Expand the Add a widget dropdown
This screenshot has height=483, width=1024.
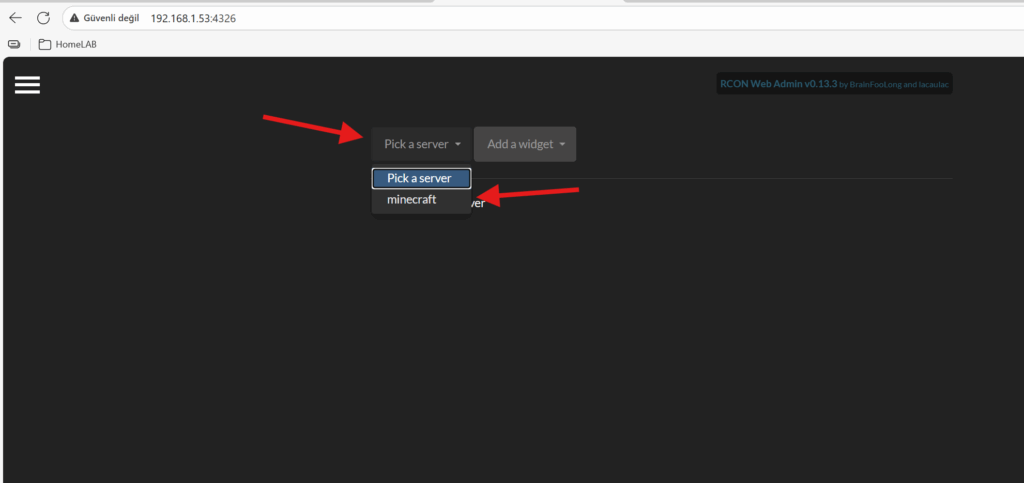coord(520,144)
